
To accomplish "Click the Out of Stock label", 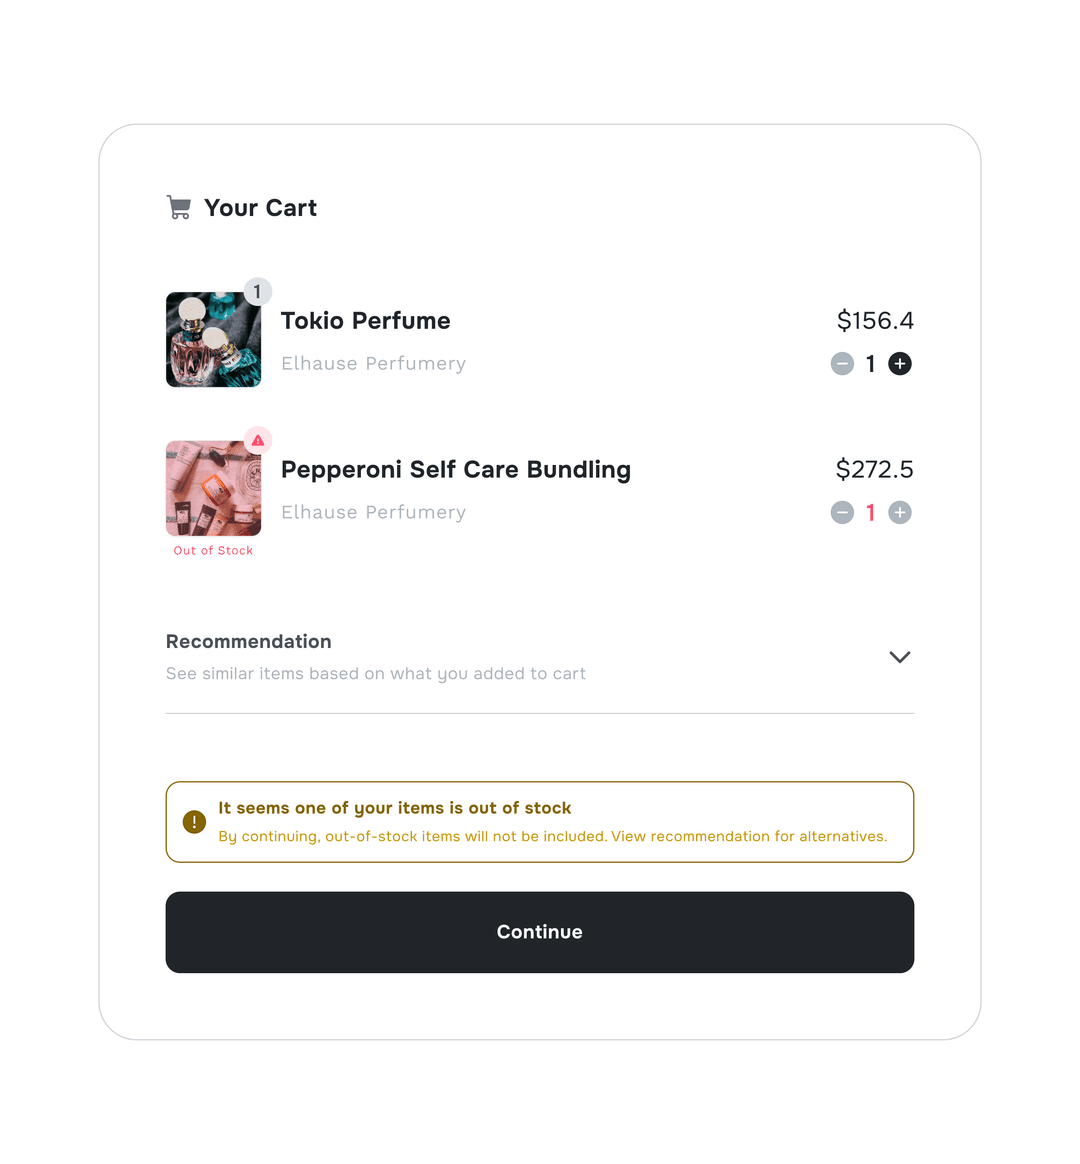I will click(x=213, y=551).
